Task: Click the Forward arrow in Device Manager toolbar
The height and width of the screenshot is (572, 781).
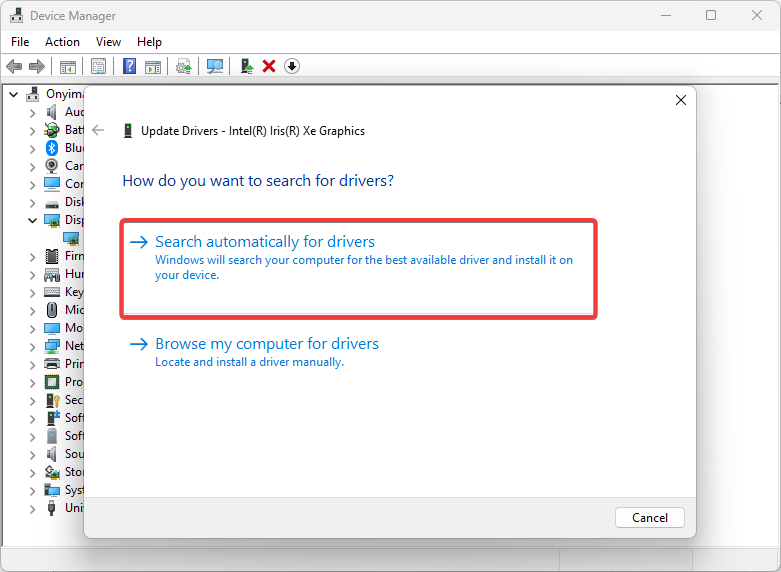Action: click(x=37, y=66)
